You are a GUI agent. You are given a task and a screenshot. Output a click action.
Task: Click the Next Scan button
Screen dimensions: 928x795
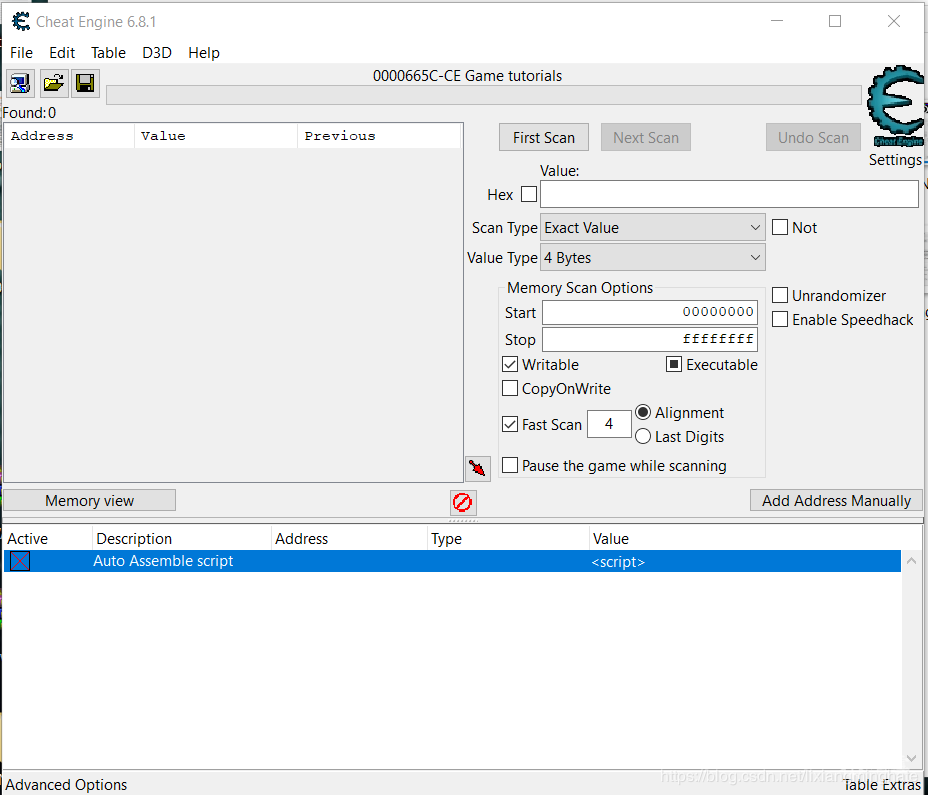pos(646,137)
